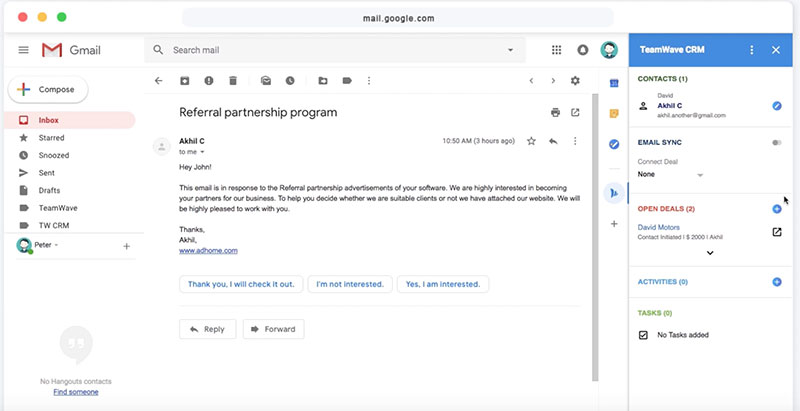Edit contact Akhil C in TeamWave
The width and height of the screenshot is (800, 411).
coord(777,106)
